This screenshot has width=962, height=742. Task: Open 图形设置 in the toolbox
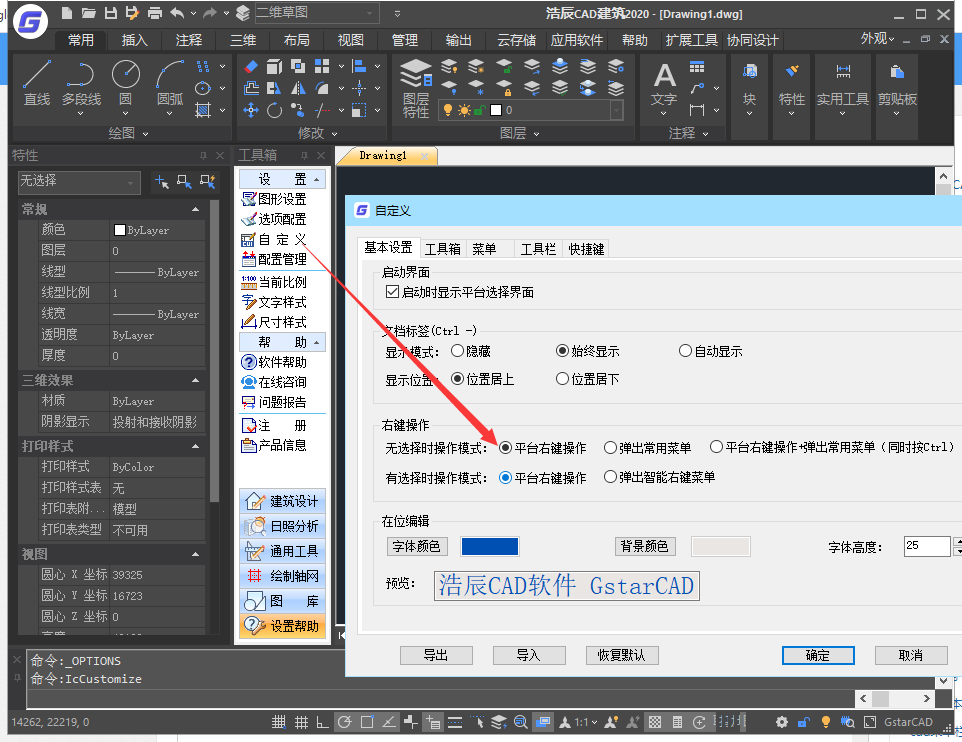274,199
